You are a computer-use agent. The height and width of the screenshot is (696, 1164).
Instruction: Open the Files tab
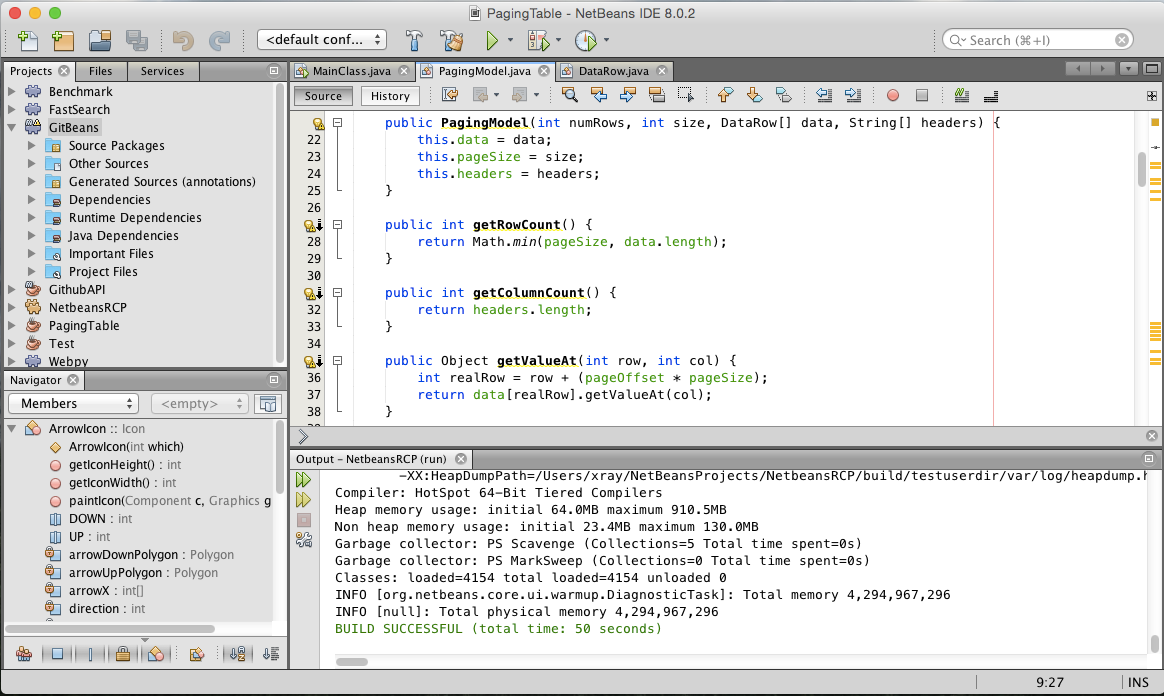pos(100,71)
